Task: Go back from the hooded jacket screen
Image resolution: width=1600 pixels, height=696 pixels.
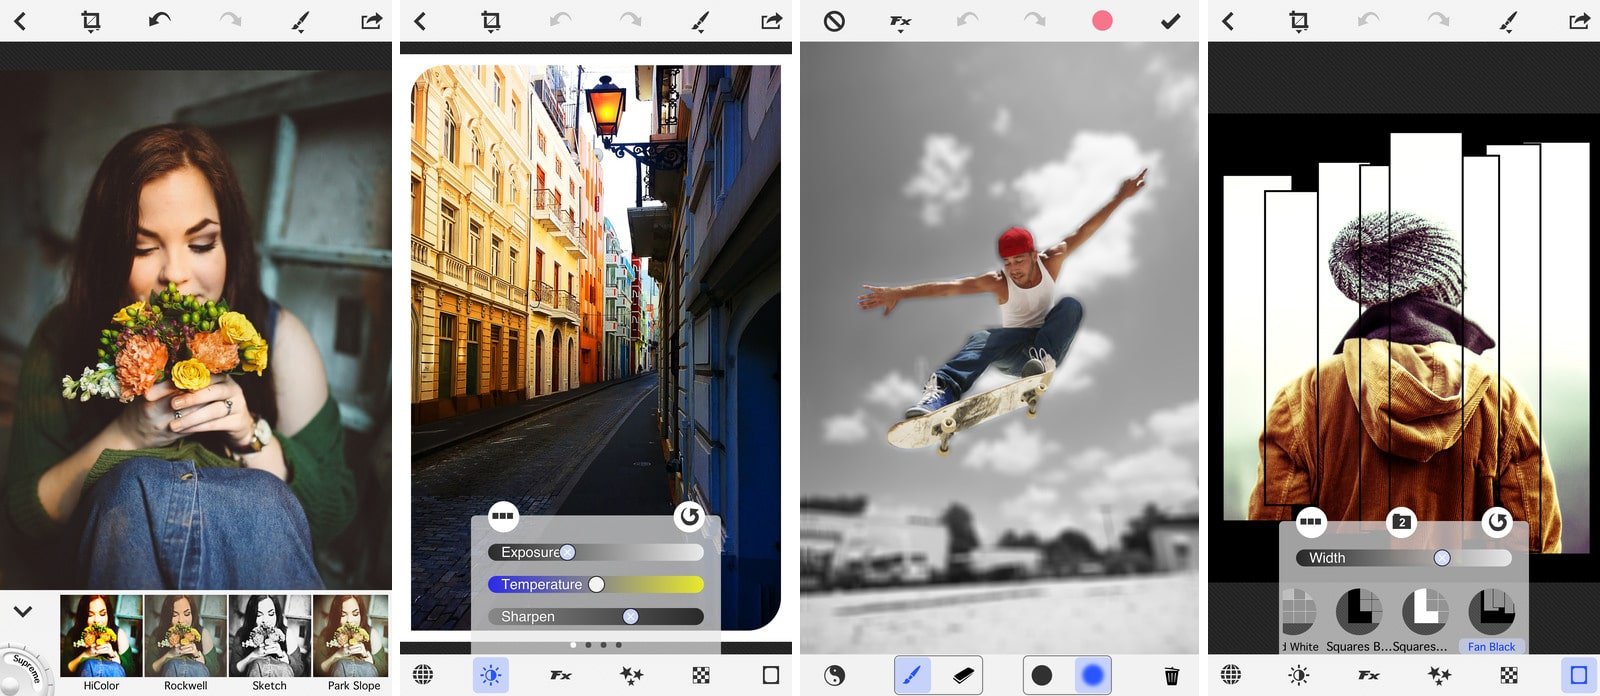Action: click(1228, 21)
